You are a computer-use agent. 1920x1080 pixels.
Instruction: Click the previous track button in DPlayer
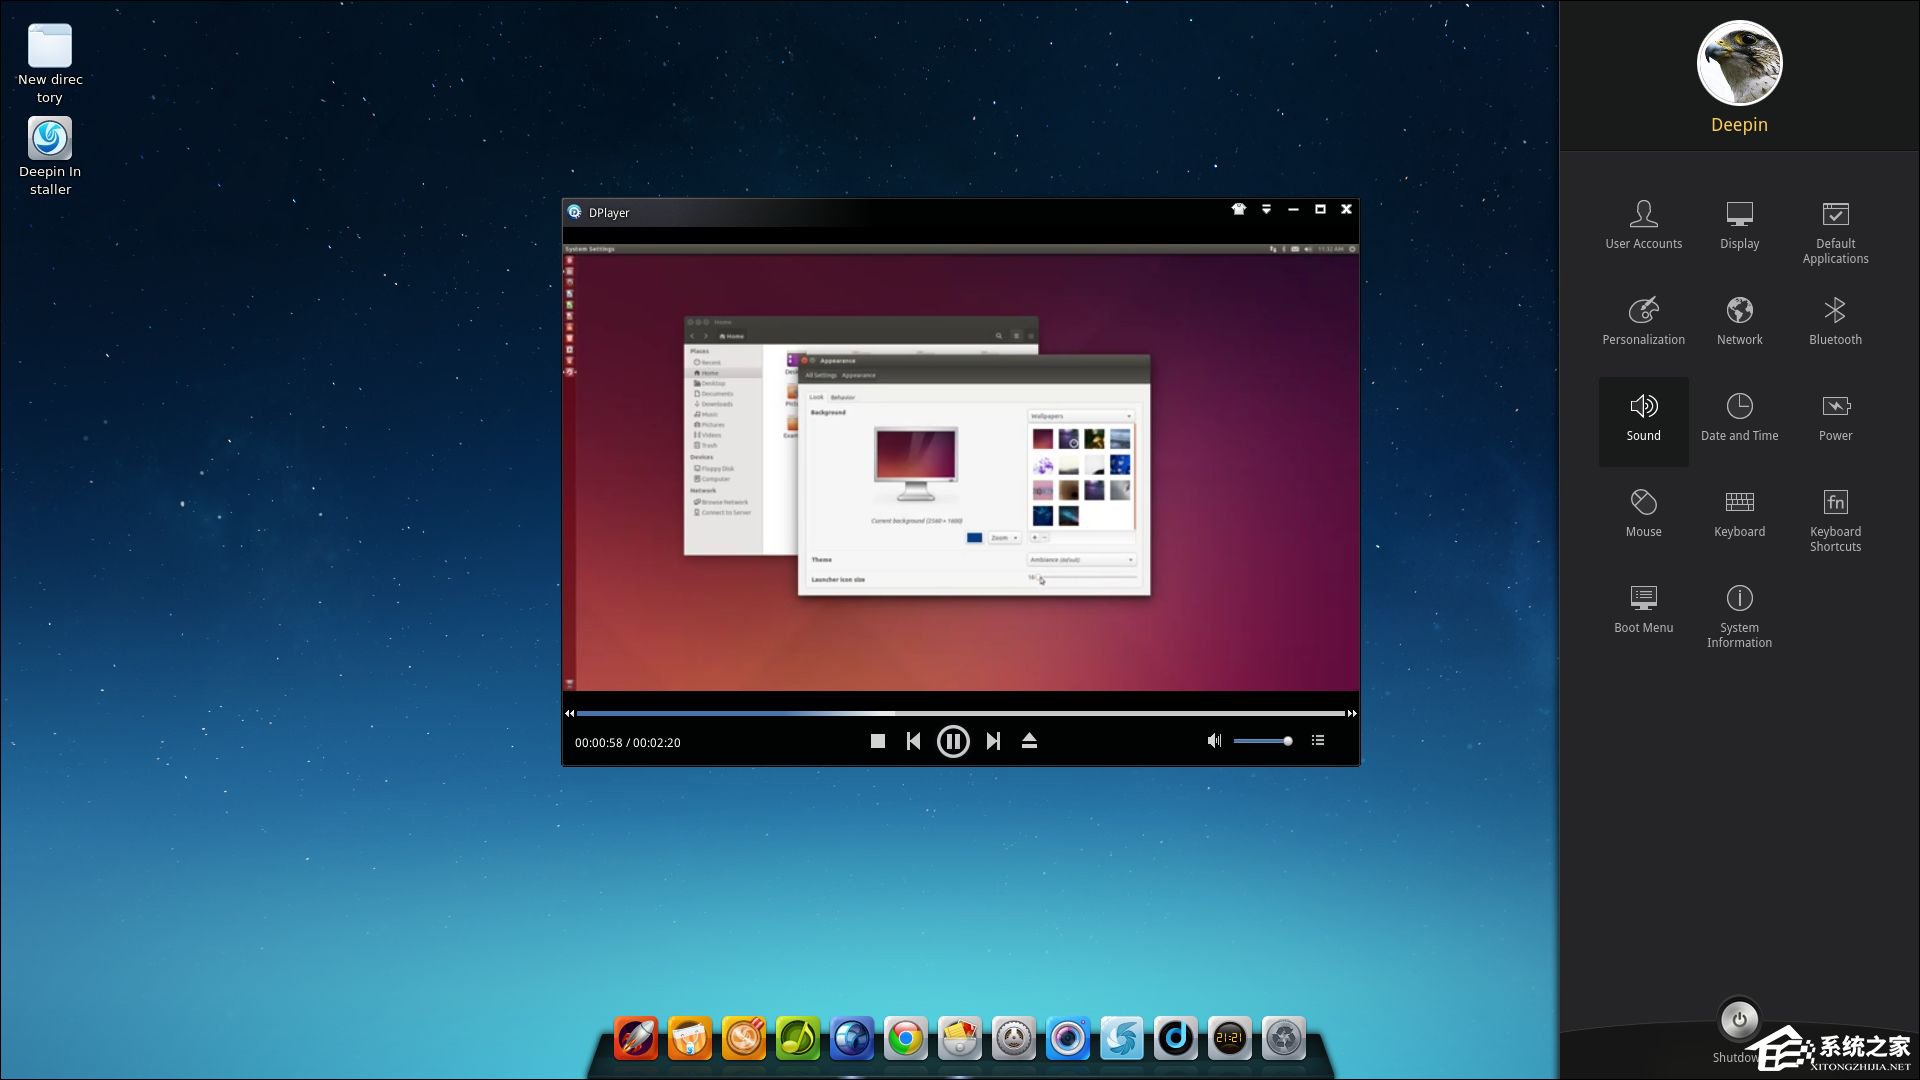913,741
